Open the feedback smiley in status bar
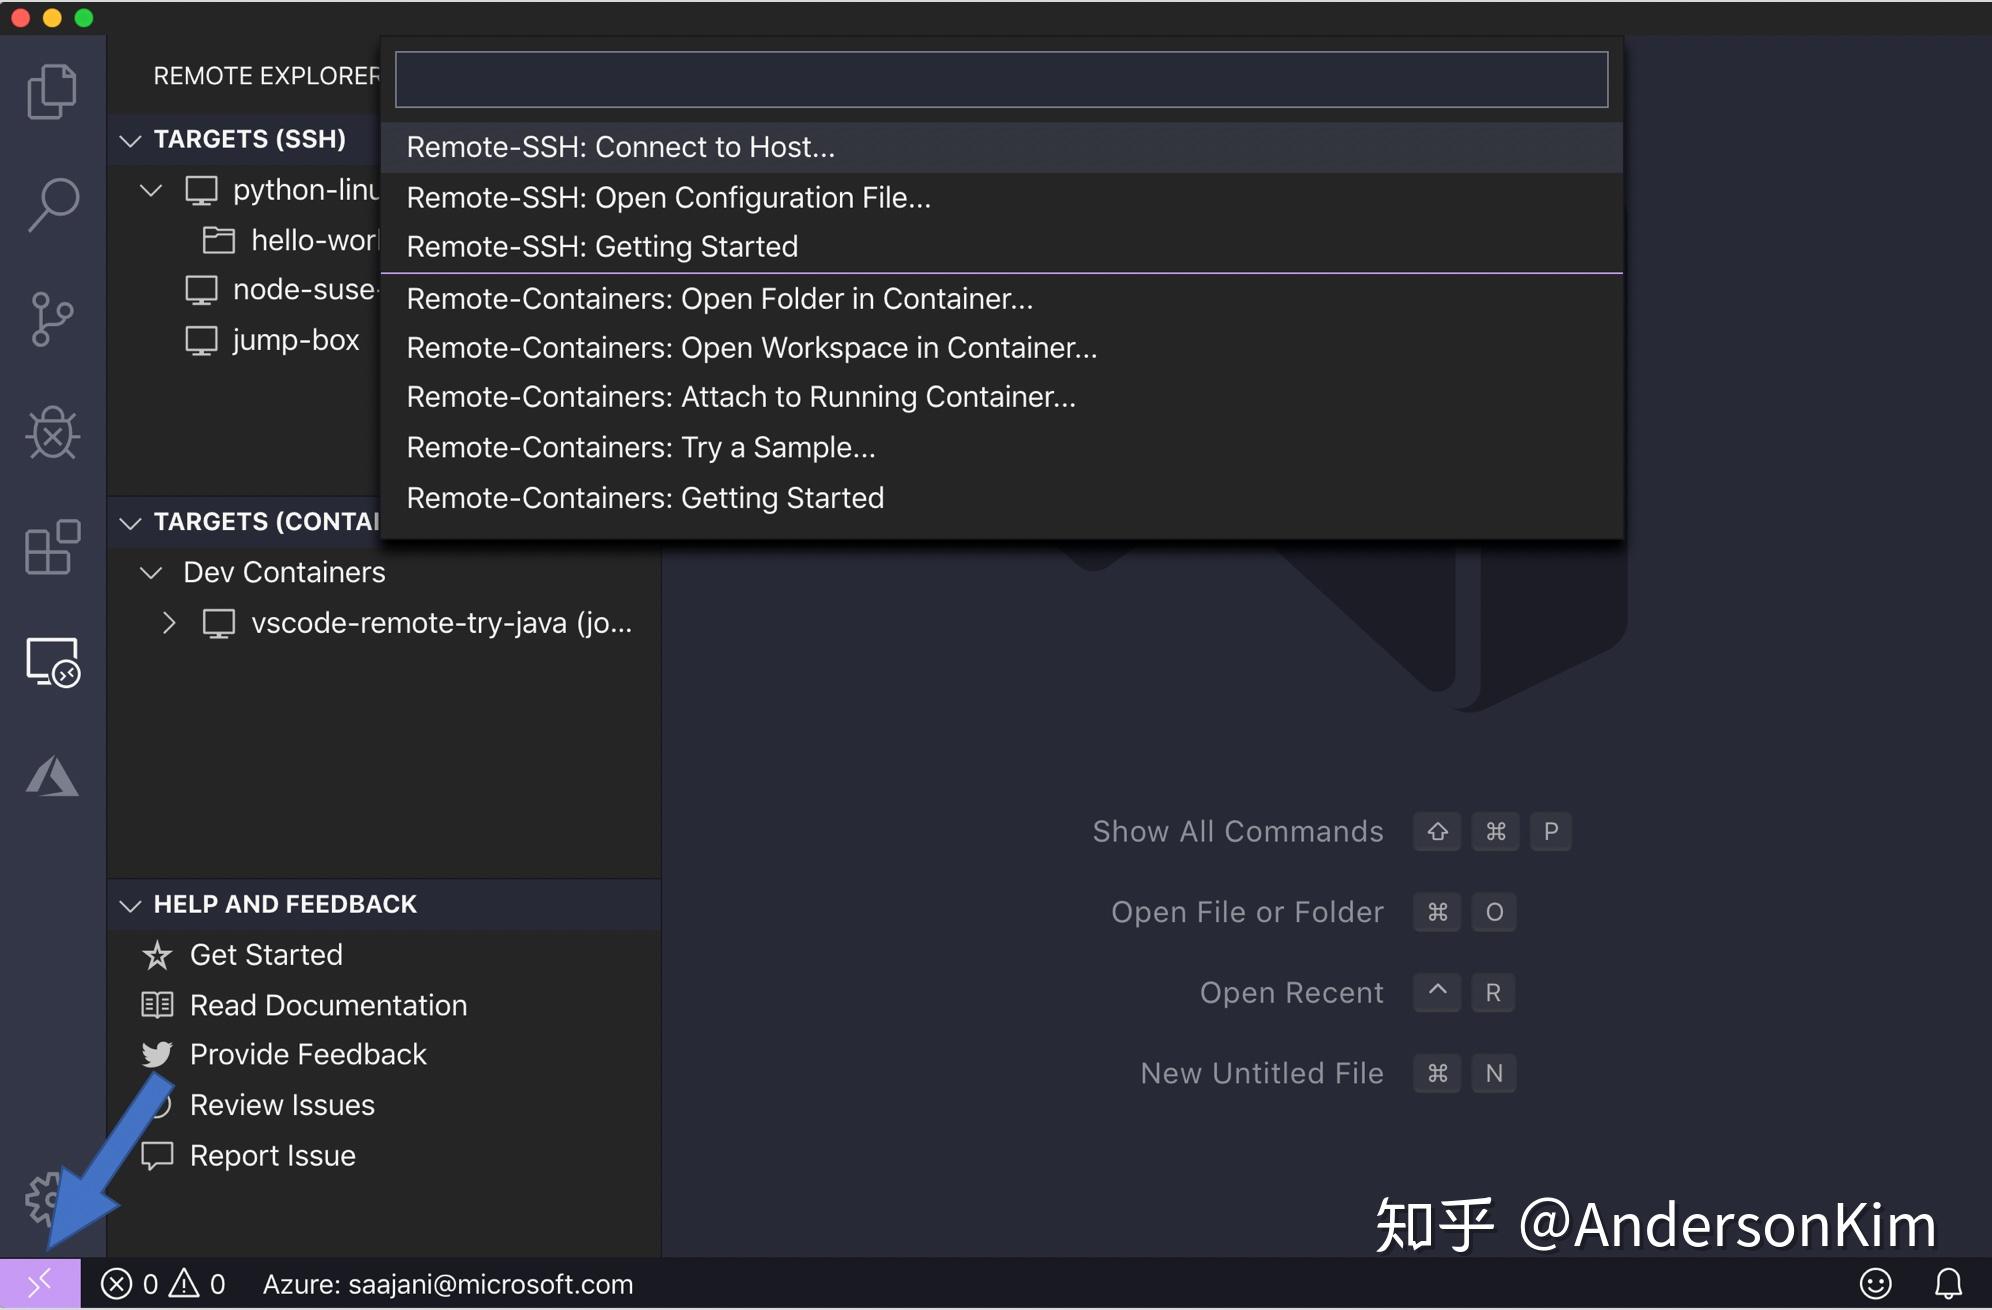Image resolution: width=1992 pixels, height=1310 pixels. (x=1876, y=1284)
